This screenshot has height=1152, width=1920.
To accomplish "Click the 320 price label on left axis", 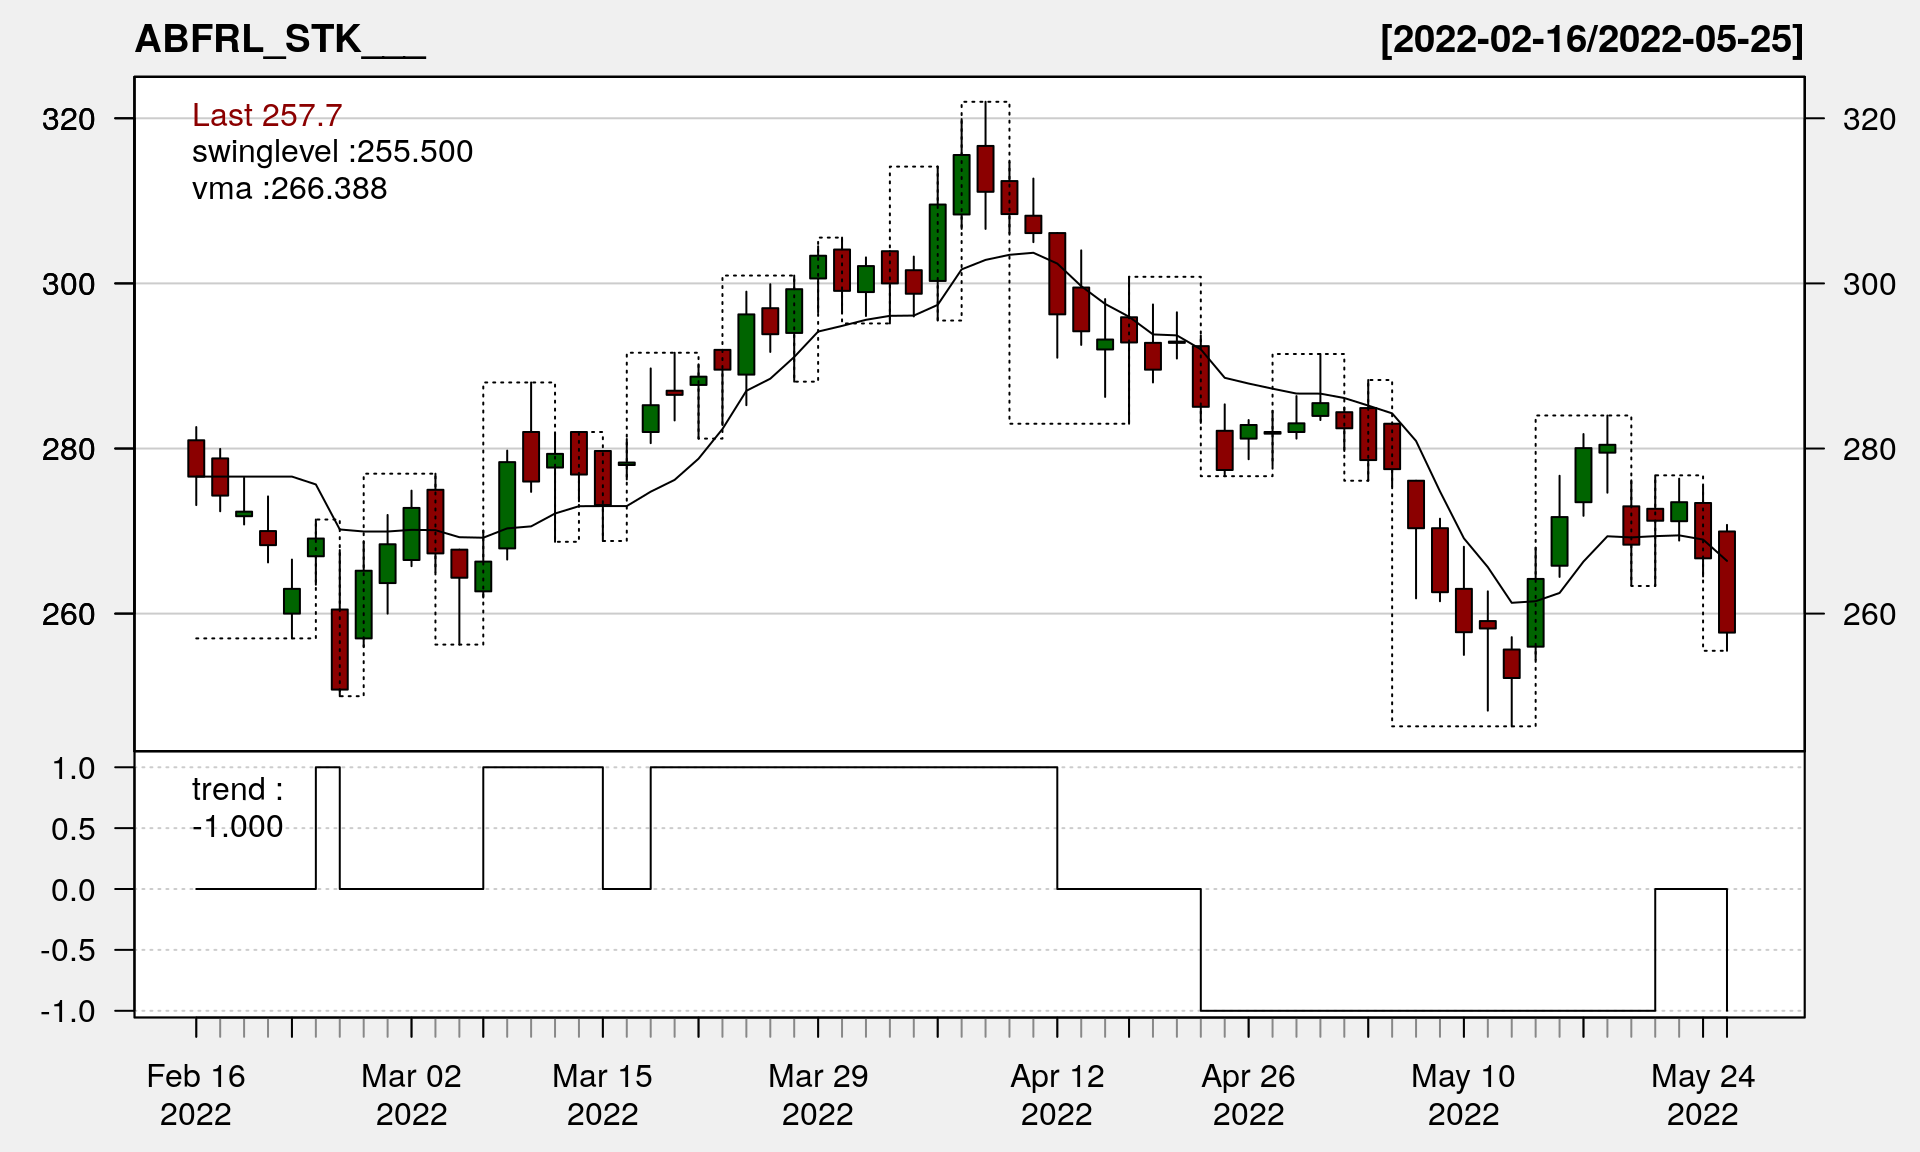I will (x=68, y=120).
